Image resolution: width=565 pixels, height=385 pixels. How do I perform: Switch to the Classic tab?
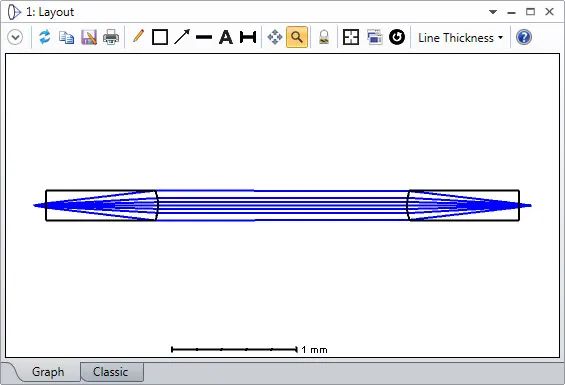click(111, 372)
